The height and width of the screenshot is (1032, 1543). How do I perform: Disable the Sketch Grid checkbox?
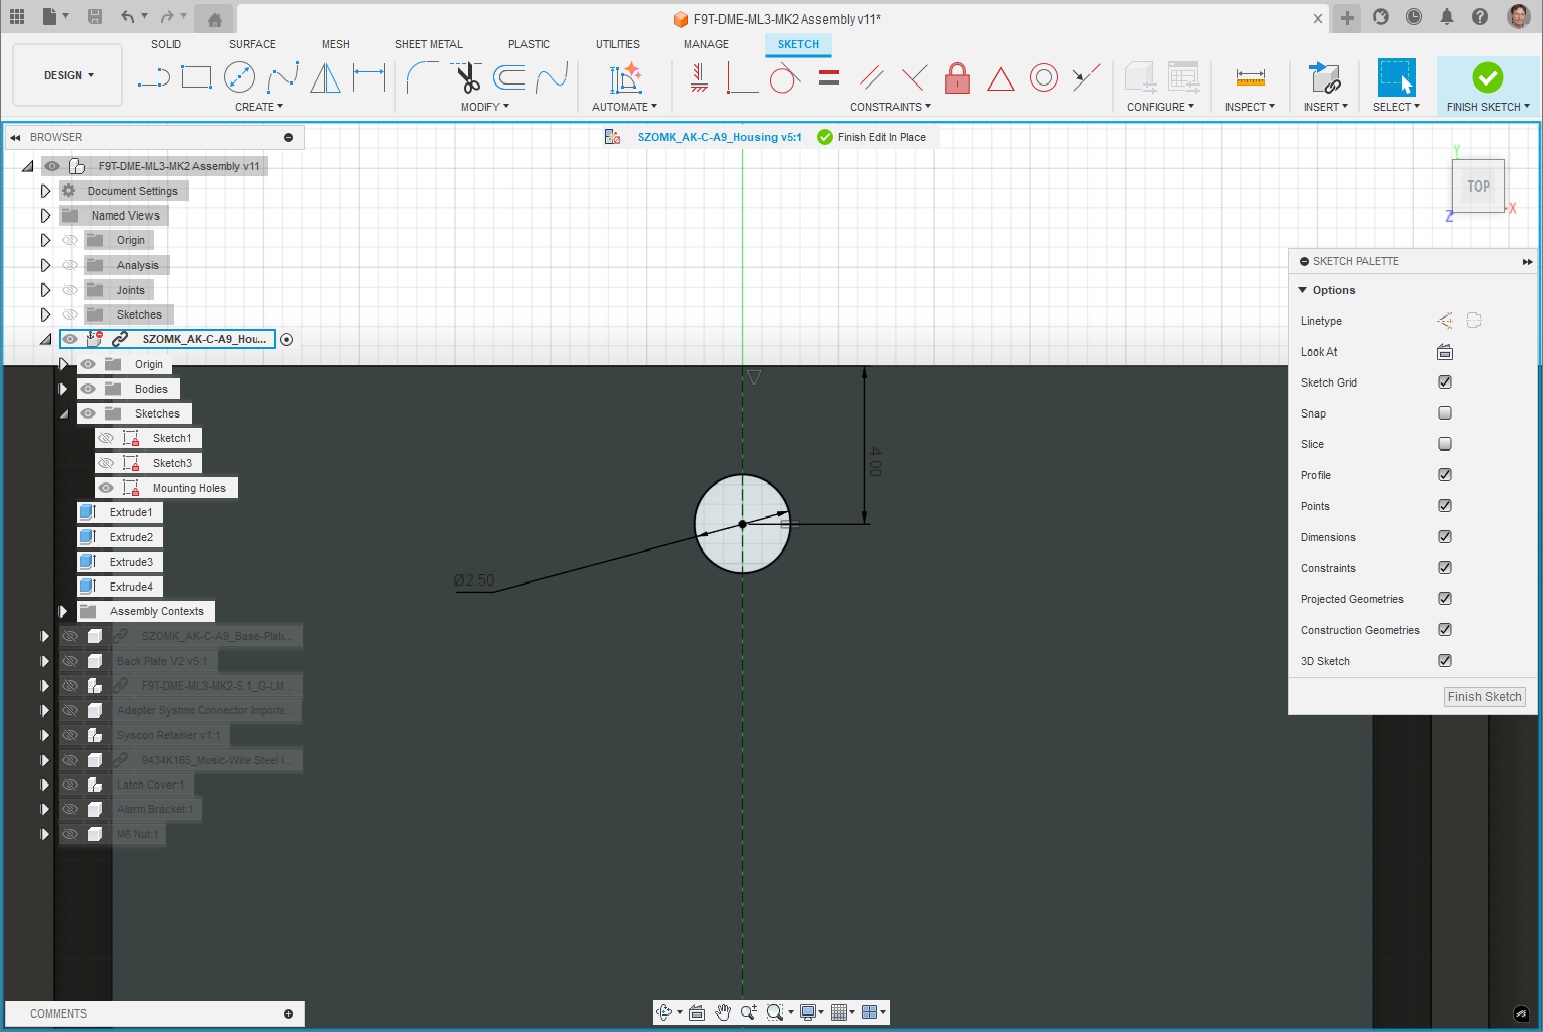[1444, 382]
